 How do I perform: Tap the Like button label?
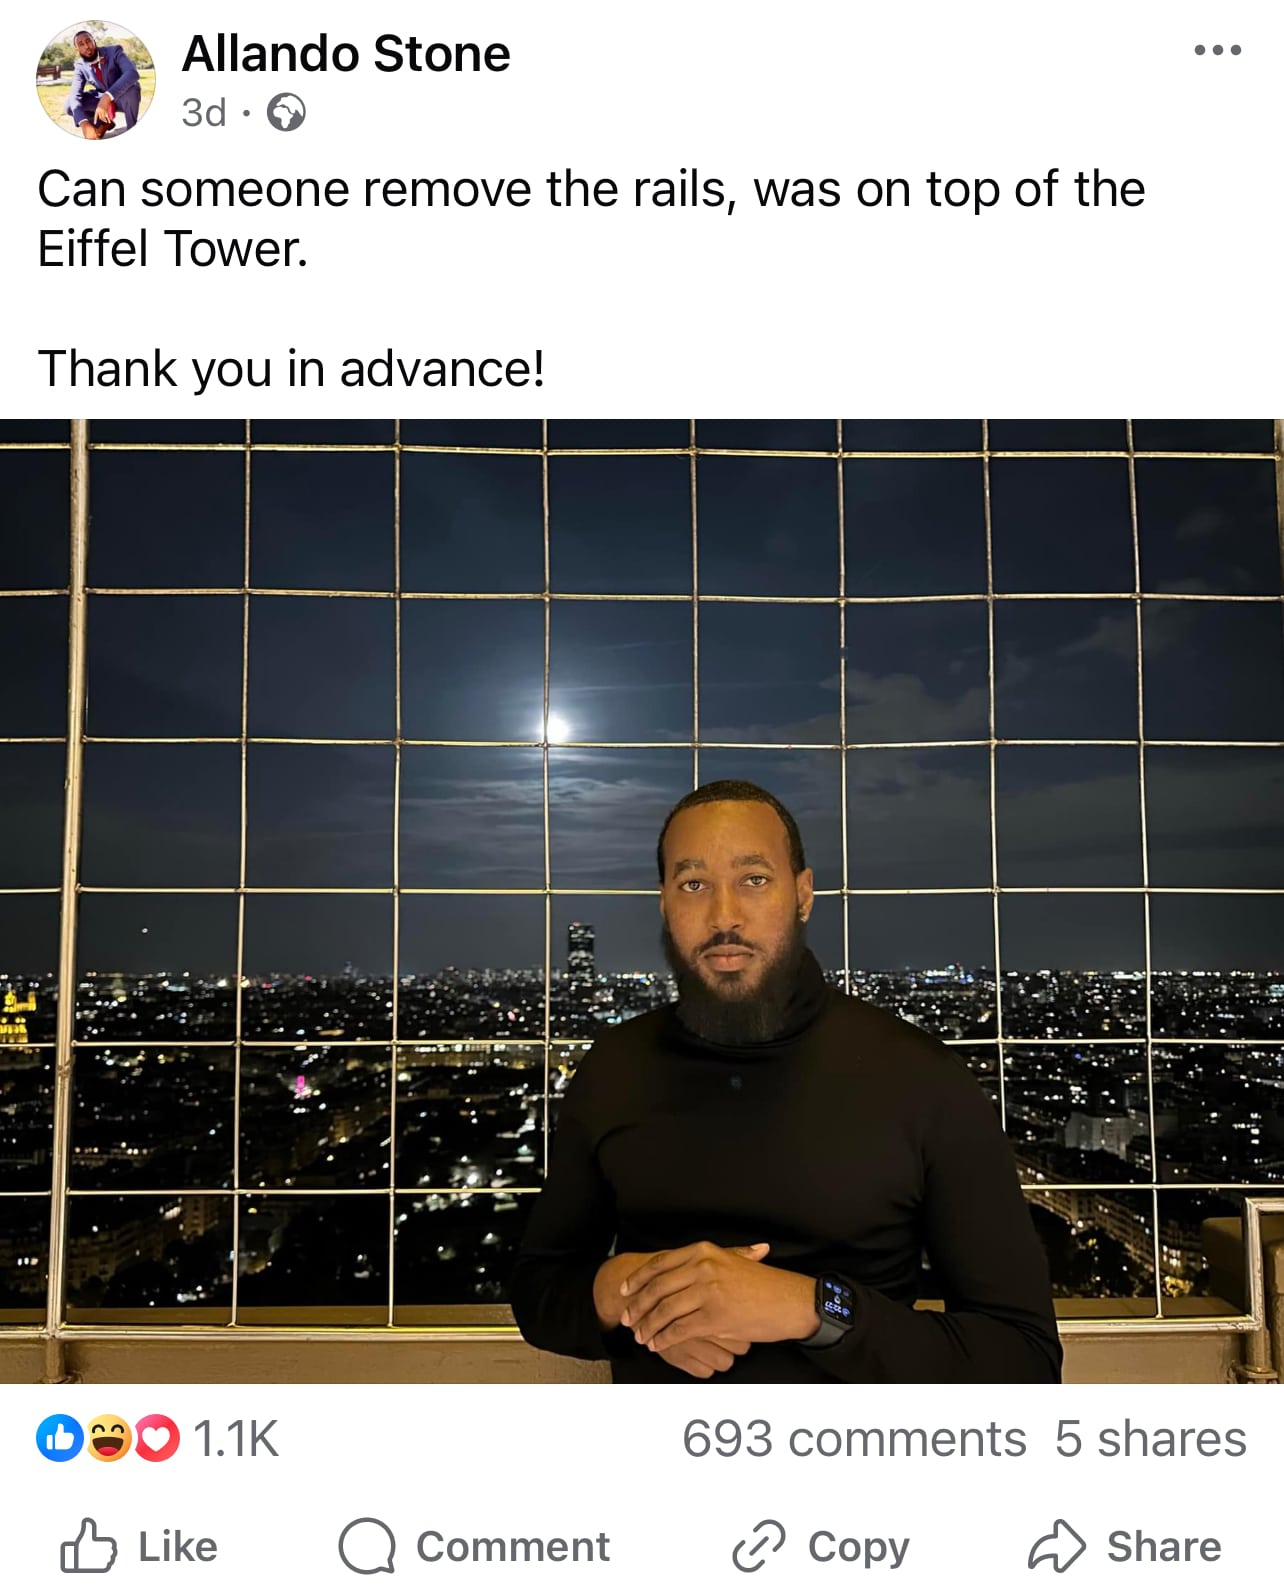[177, 1547]
